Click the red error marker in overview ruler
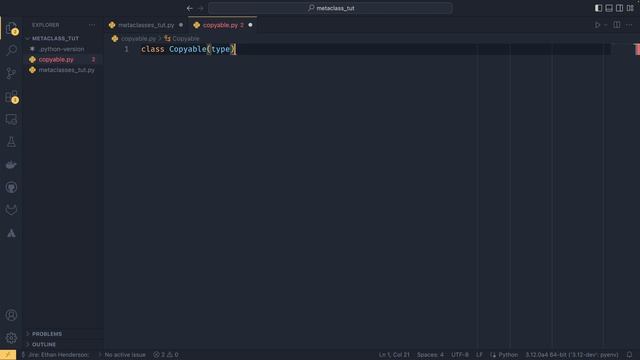This screenshot has width=640, height=360. (638, 49)
